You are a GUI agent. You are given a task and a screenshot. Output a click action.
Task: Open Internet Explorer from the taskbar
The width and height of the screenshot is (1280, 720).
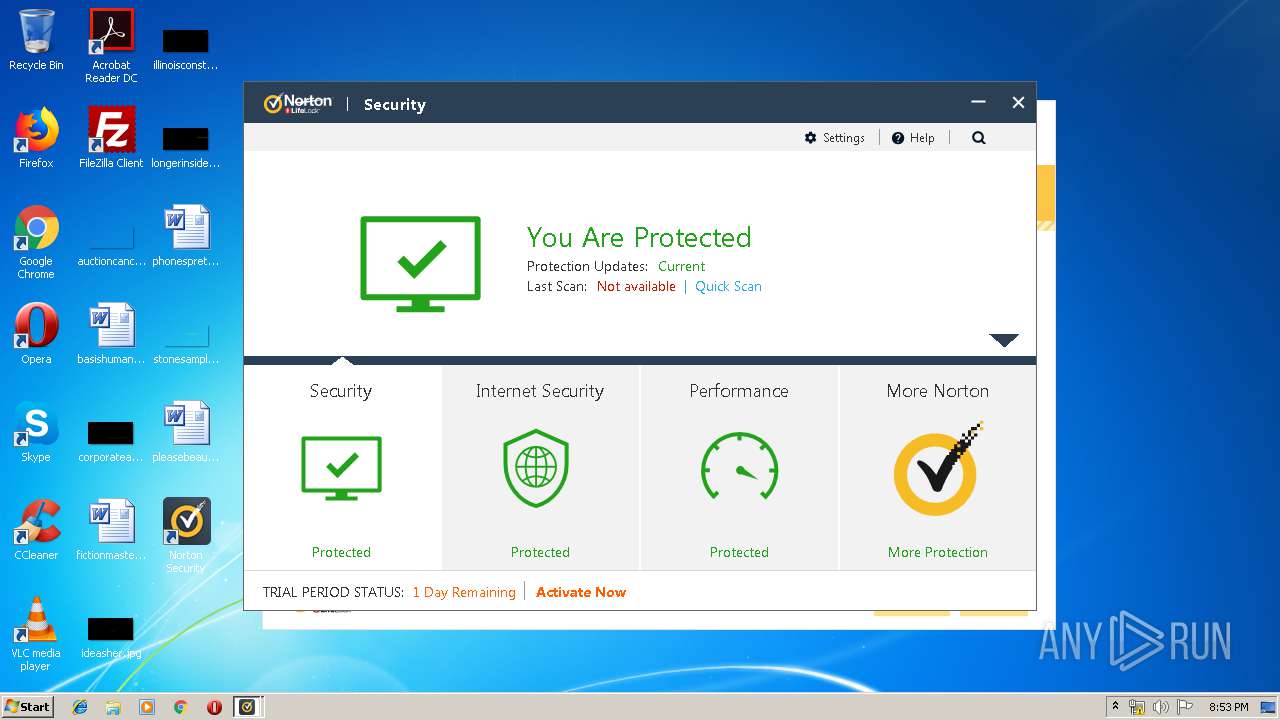click(80, 707)
